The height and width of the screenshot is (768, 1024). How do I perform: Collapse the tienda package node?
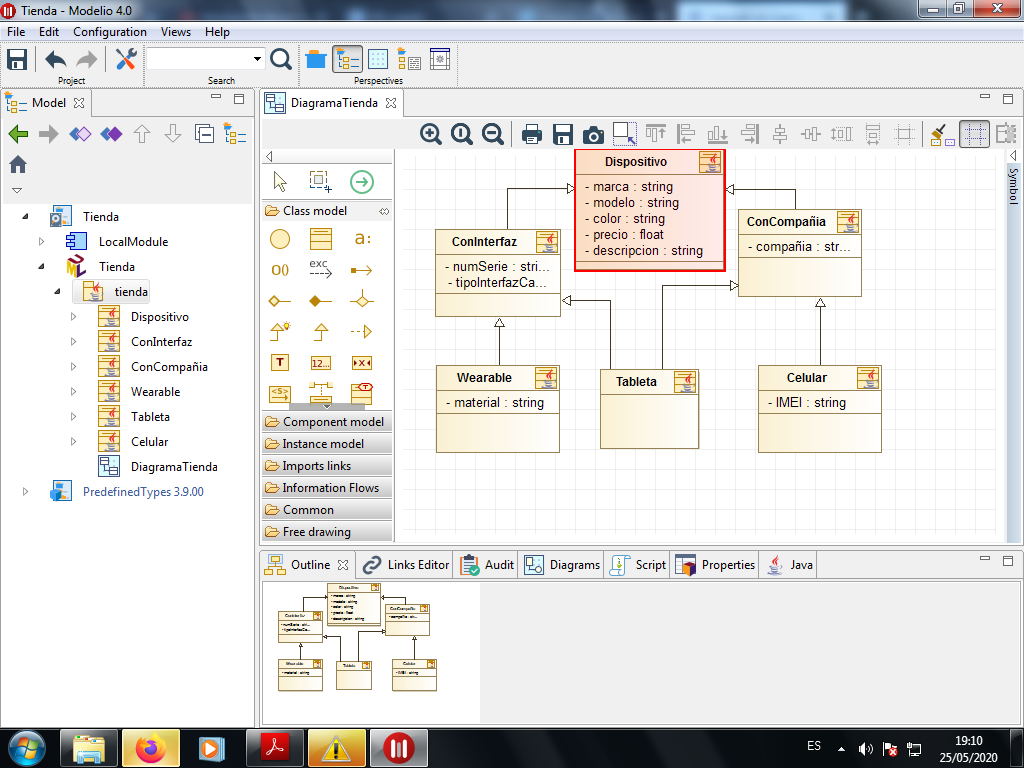click(57, 291)
